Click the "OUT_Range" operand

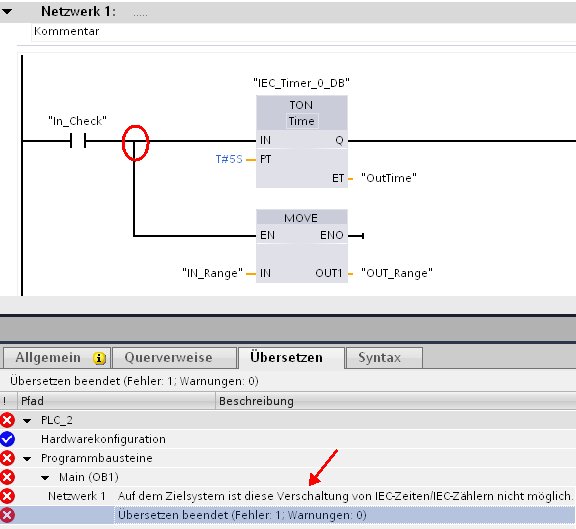pos(397,273)
